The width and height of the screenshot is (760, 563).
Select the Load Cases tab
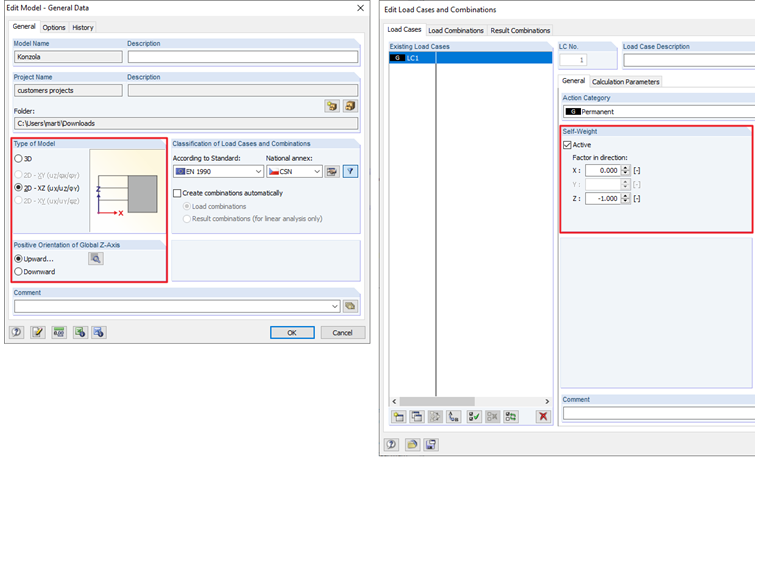click(404, 30)
